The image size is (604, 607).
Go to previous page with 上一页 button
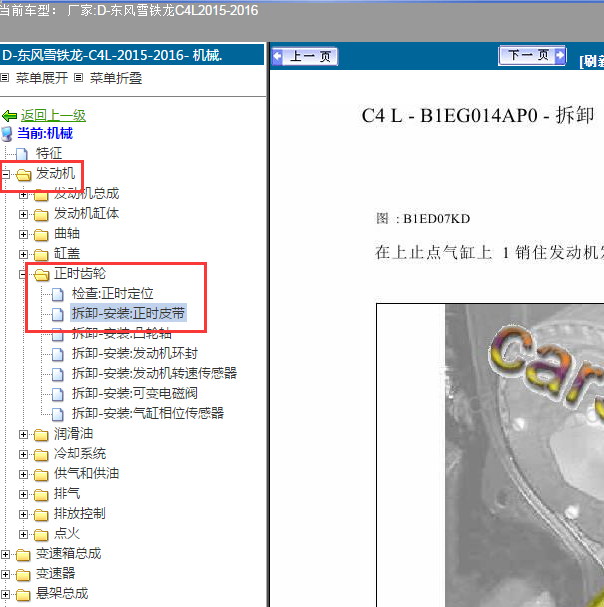[x=305, y=57]
